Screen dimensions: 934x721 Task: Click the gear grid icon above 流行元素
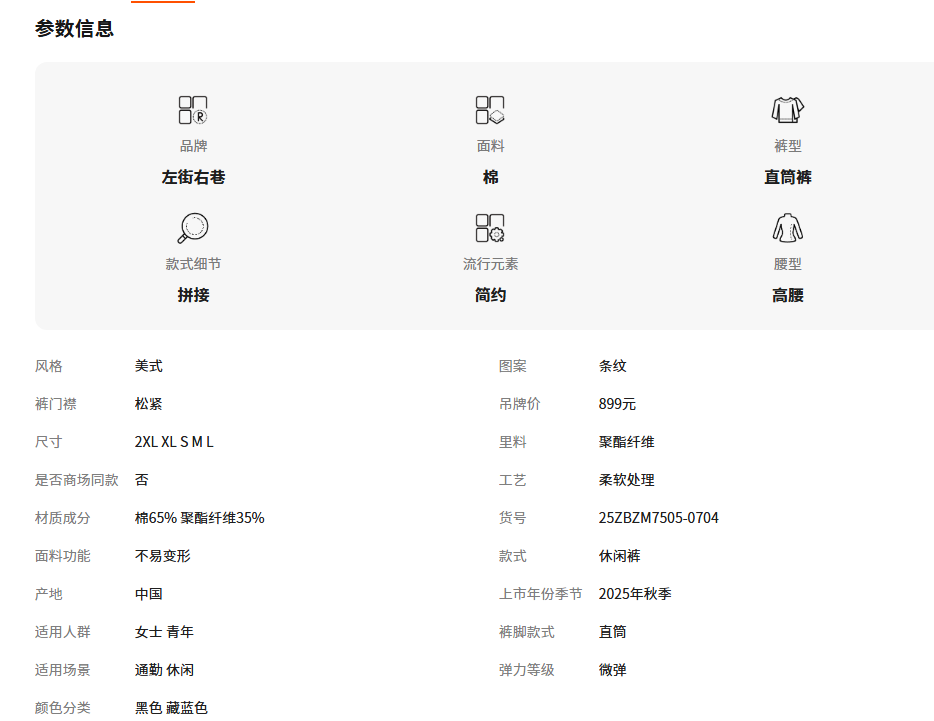point(490,228)
